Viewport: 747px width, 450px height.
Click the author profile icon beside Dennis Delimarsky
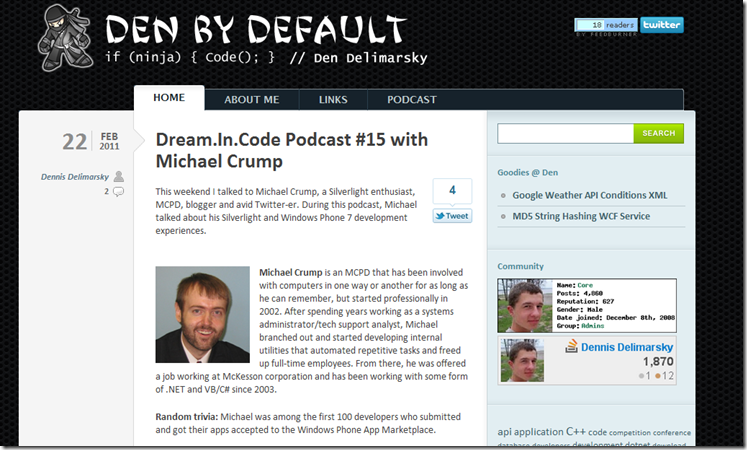point(119,177)
